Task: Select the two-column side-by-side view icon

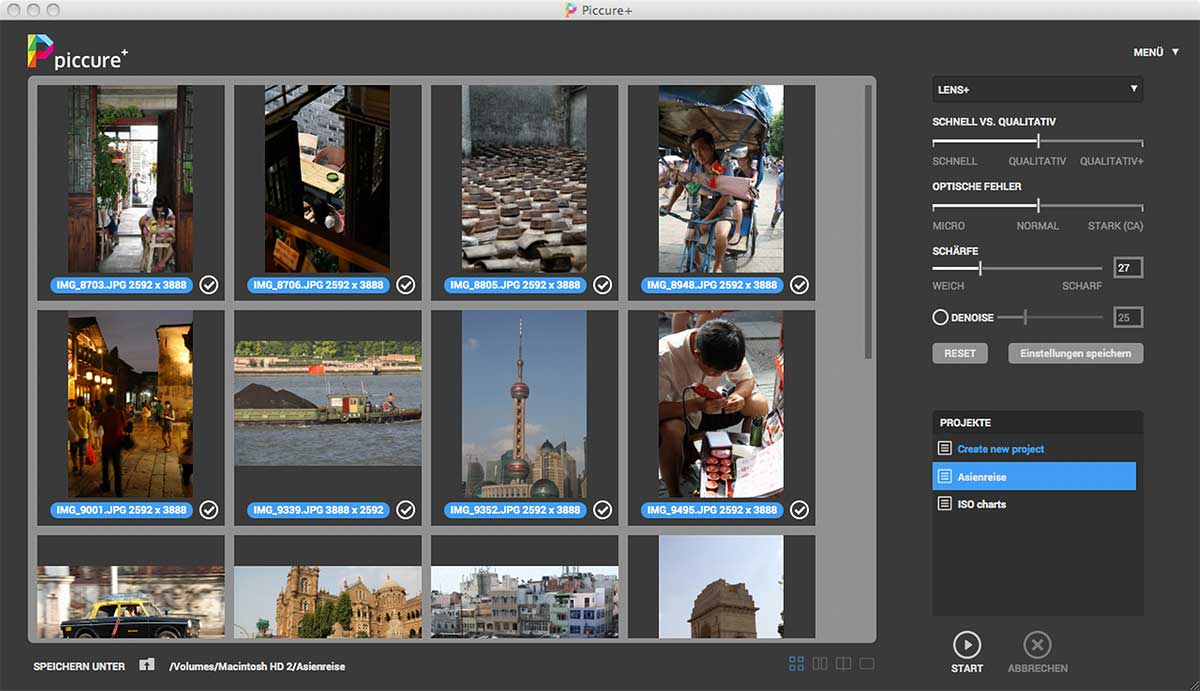Action: (820, 664)
